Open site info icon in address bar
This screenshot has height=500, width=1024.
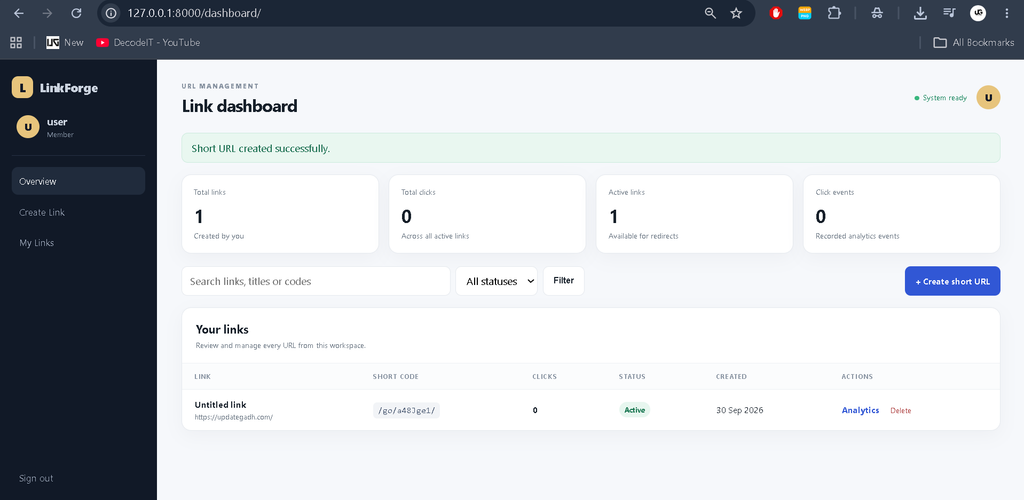tap(111, 13)
